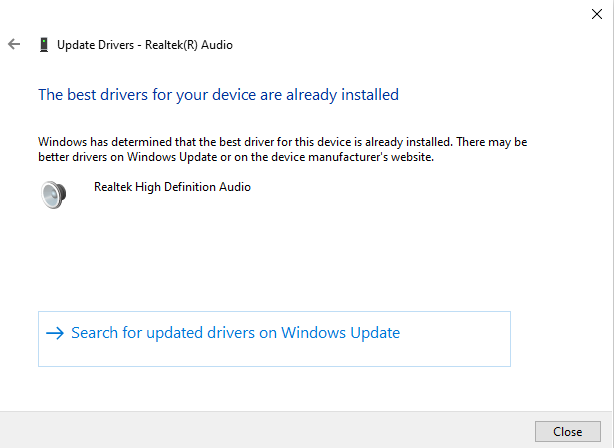
Task: Close the dialog with the top-right X
Action: (x=597, y=13)
